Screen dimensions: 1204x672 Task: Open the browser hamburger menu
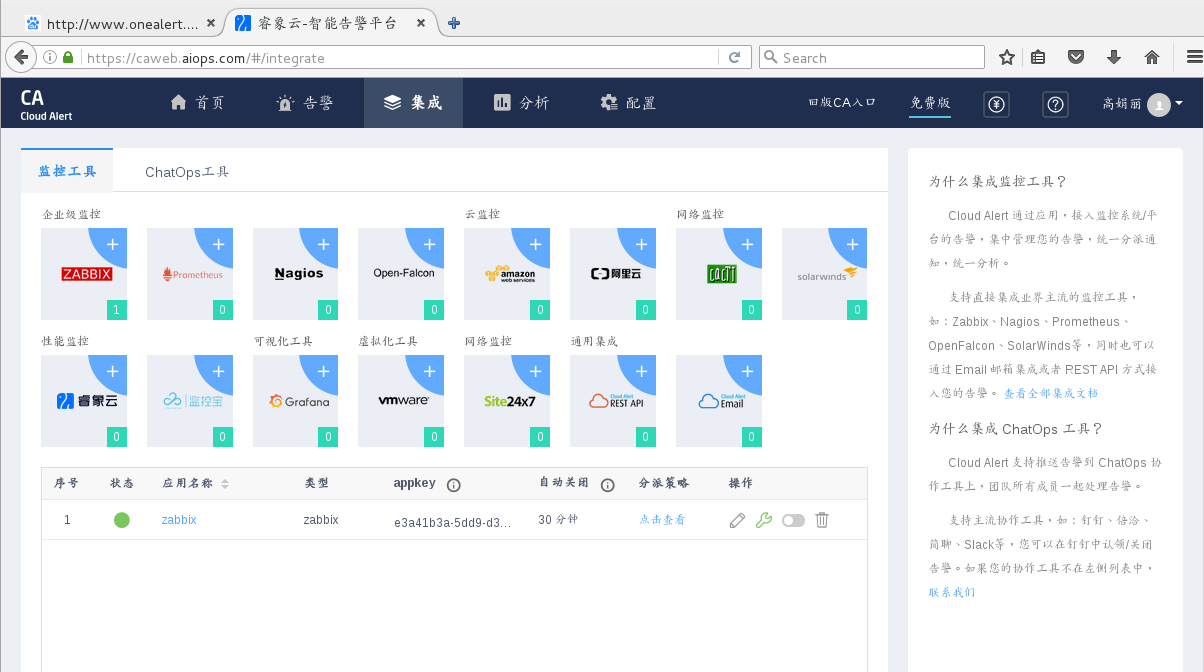pyautogui.click(x=1193, y=57)
